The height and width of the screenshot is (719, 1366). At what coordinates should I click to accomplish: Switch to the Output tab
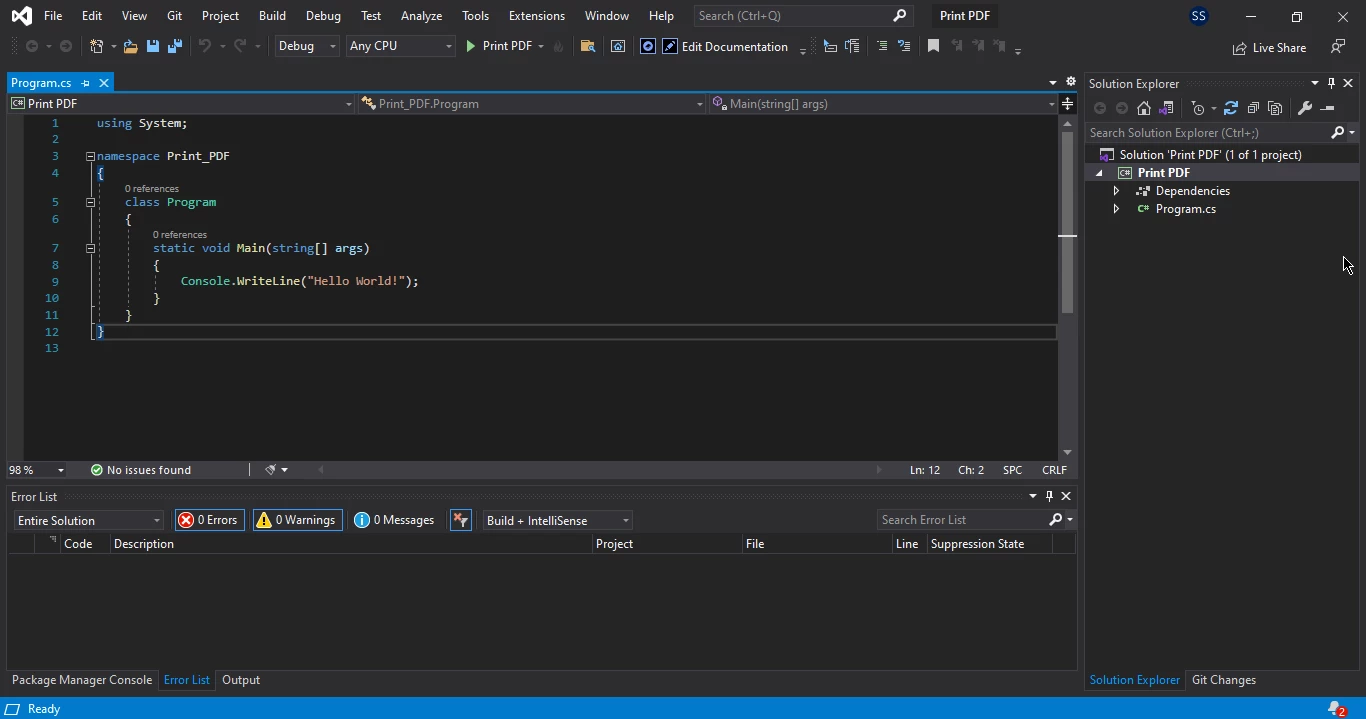pos(241,680)
